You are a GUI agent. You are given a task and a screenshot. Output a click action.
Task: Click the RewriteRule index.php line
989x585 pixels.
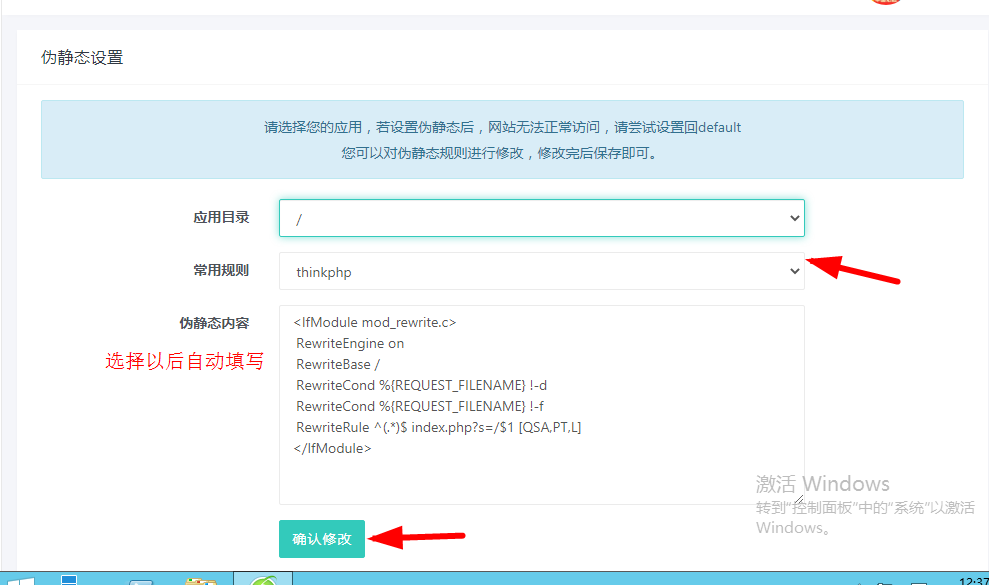pos(438,427)
